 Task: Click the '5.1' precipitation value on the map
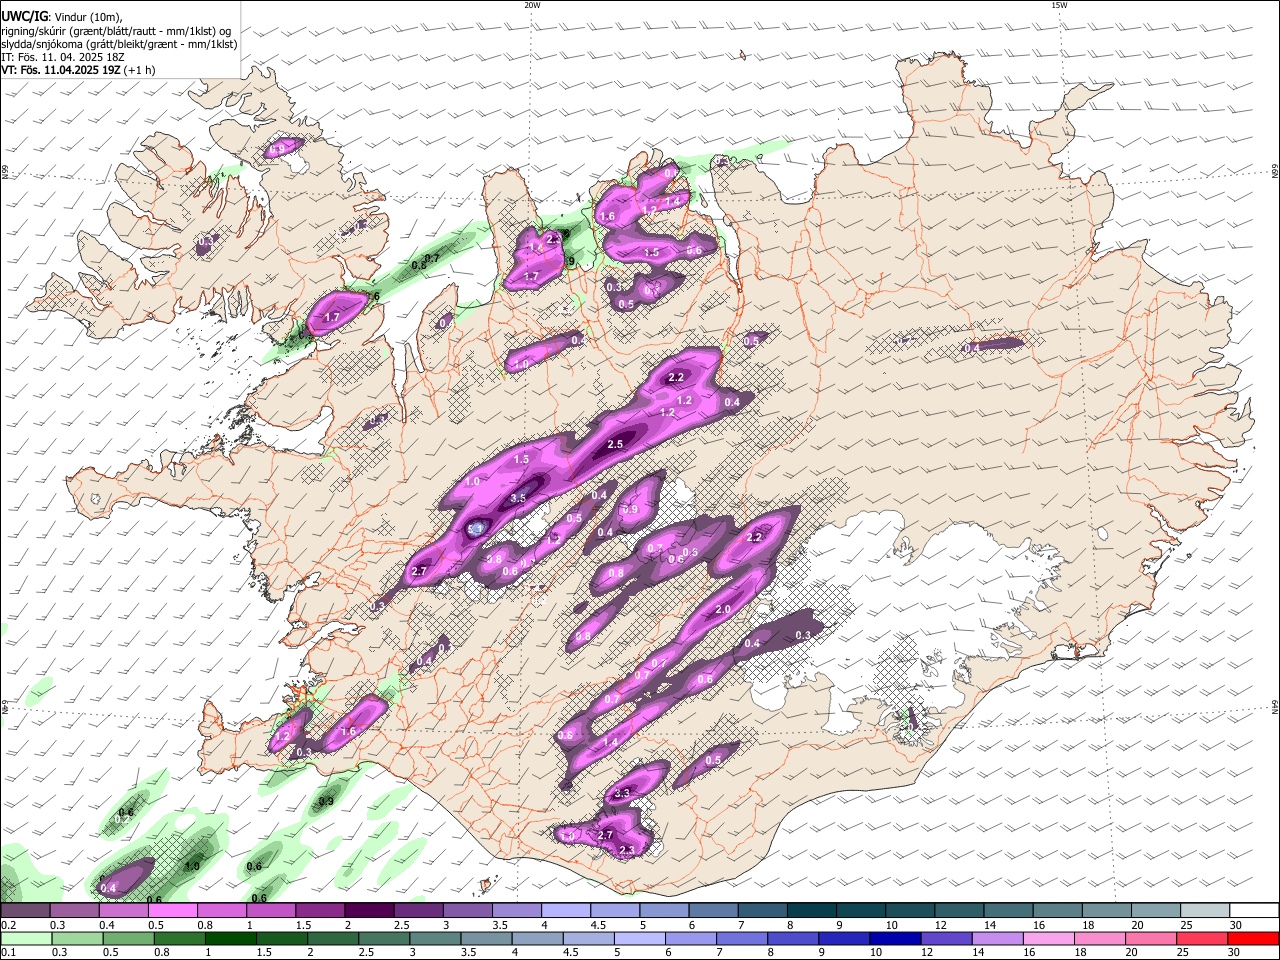(x=476, y=528)
